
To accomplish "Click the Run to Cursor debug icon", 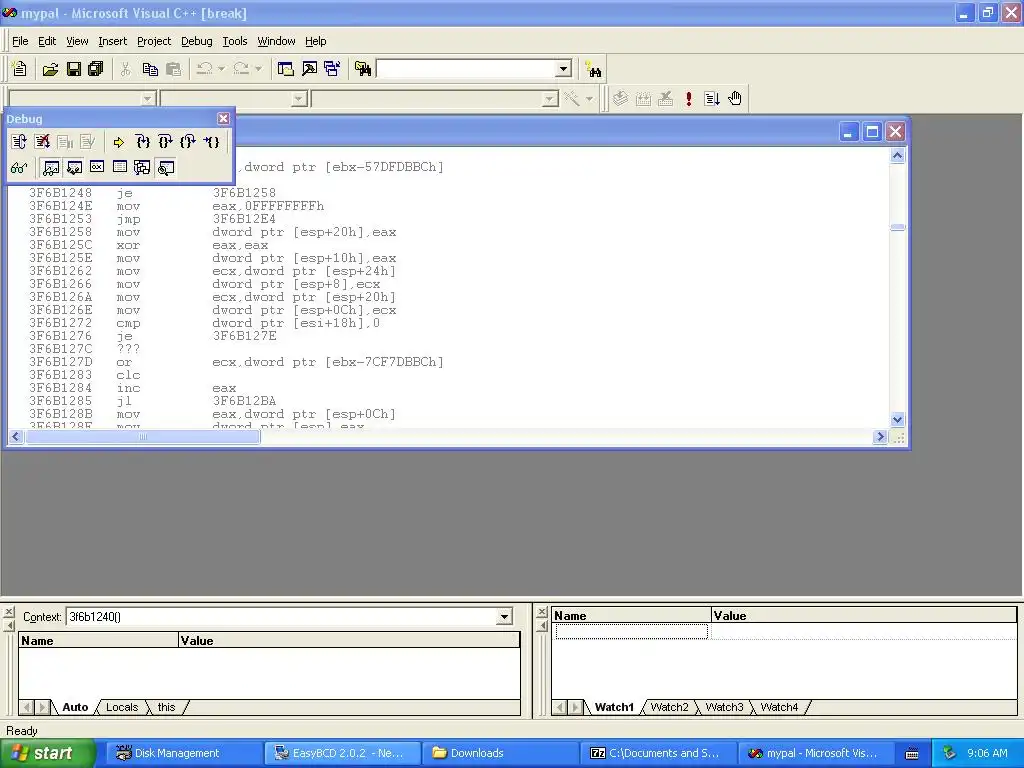I will point(212,142).
